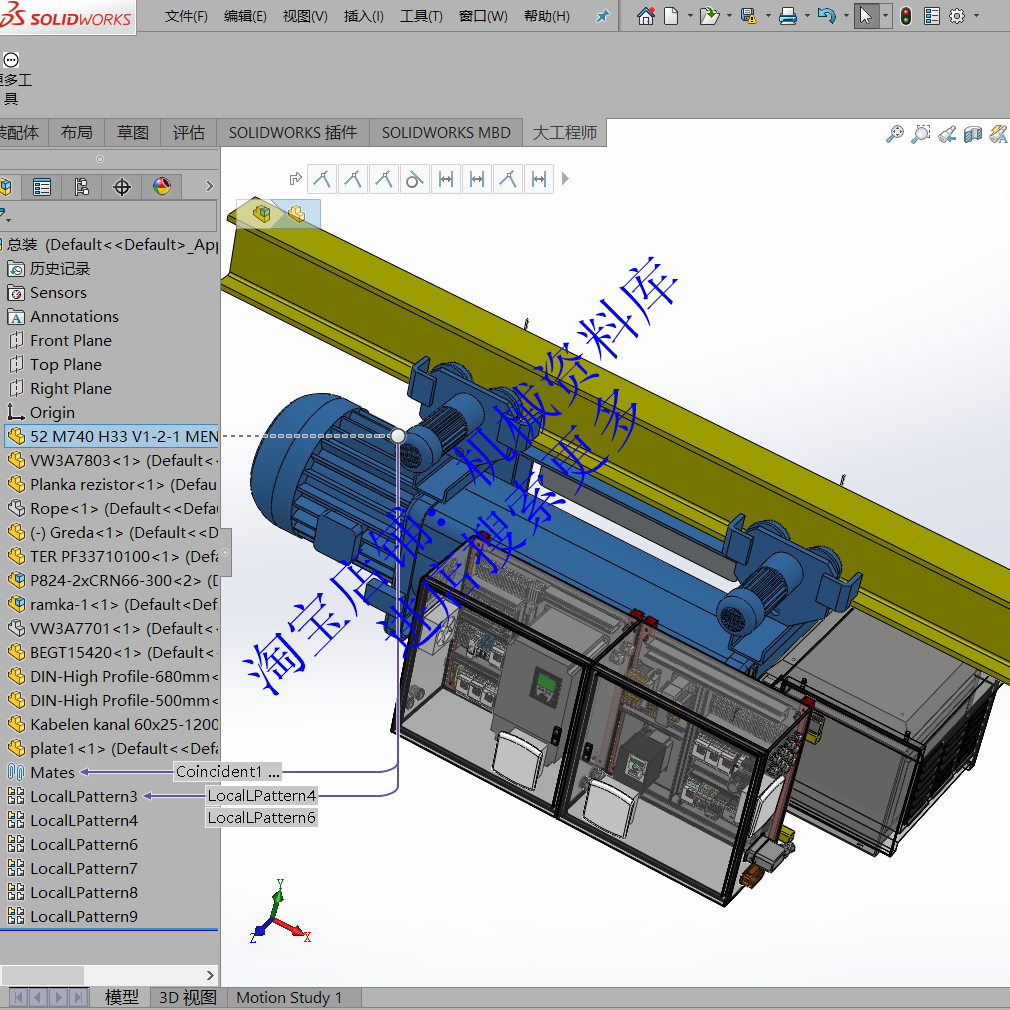Click the Home welcome icon
1010x1010 pixels.
tap(645, 16)
